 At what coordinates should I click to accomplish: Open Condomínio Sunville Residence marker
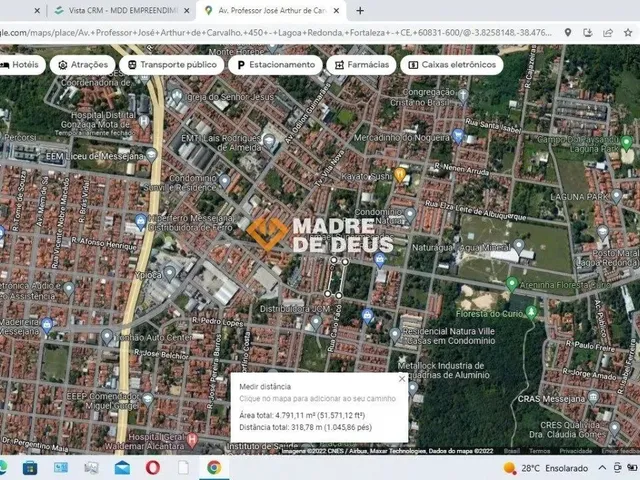224,180
